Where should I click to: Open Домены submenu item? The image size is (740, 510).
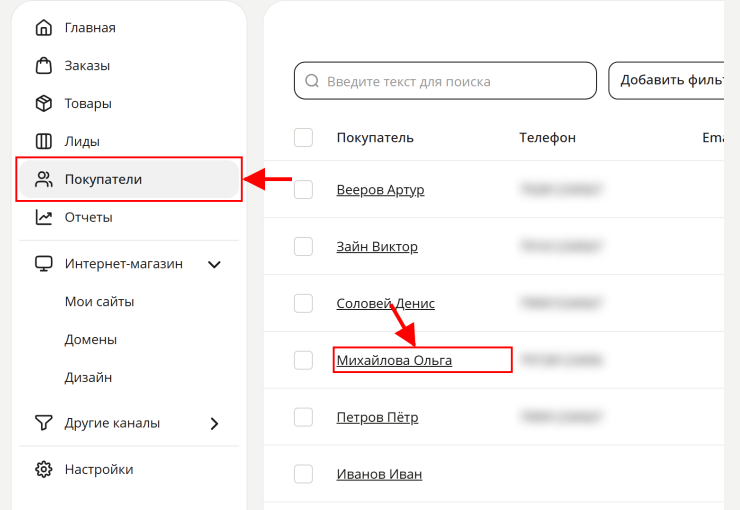[91, 339]
